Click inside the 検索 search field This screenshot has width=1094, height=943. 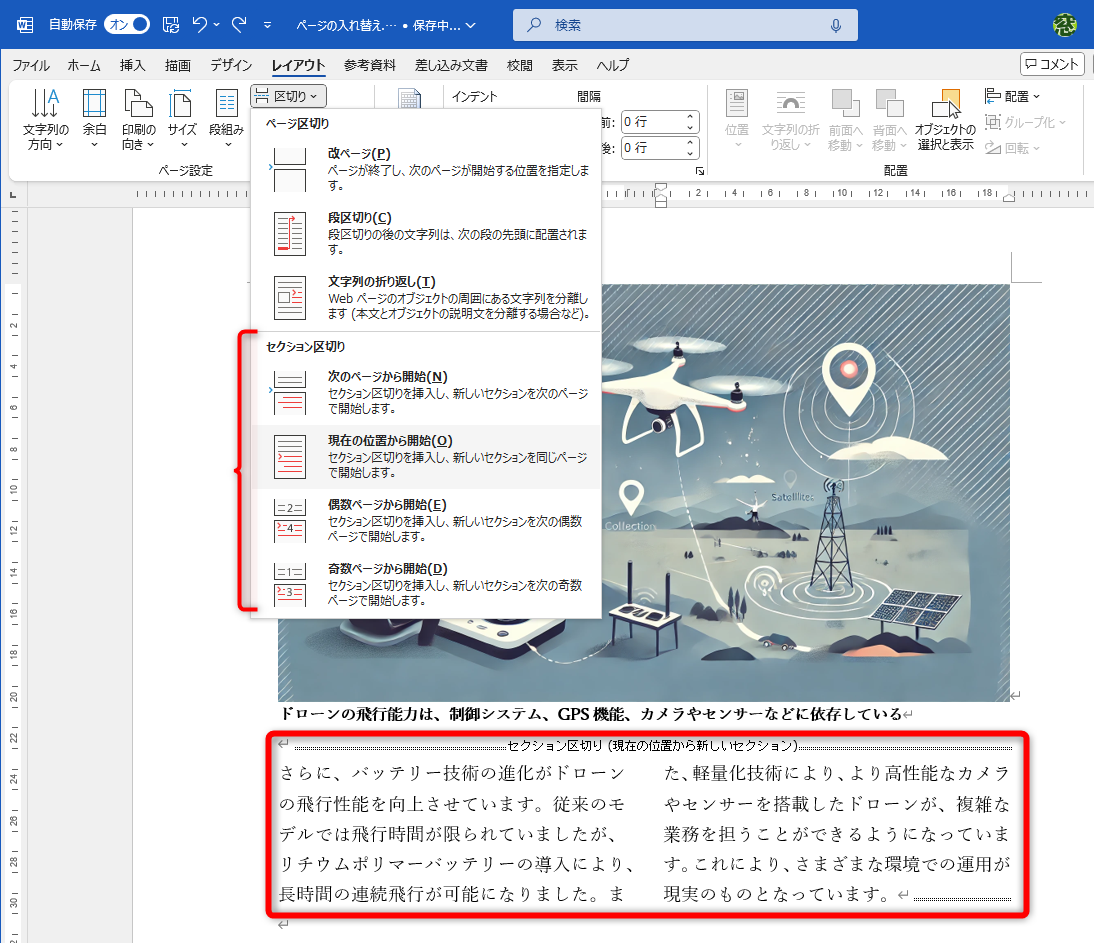coord(685,24)
